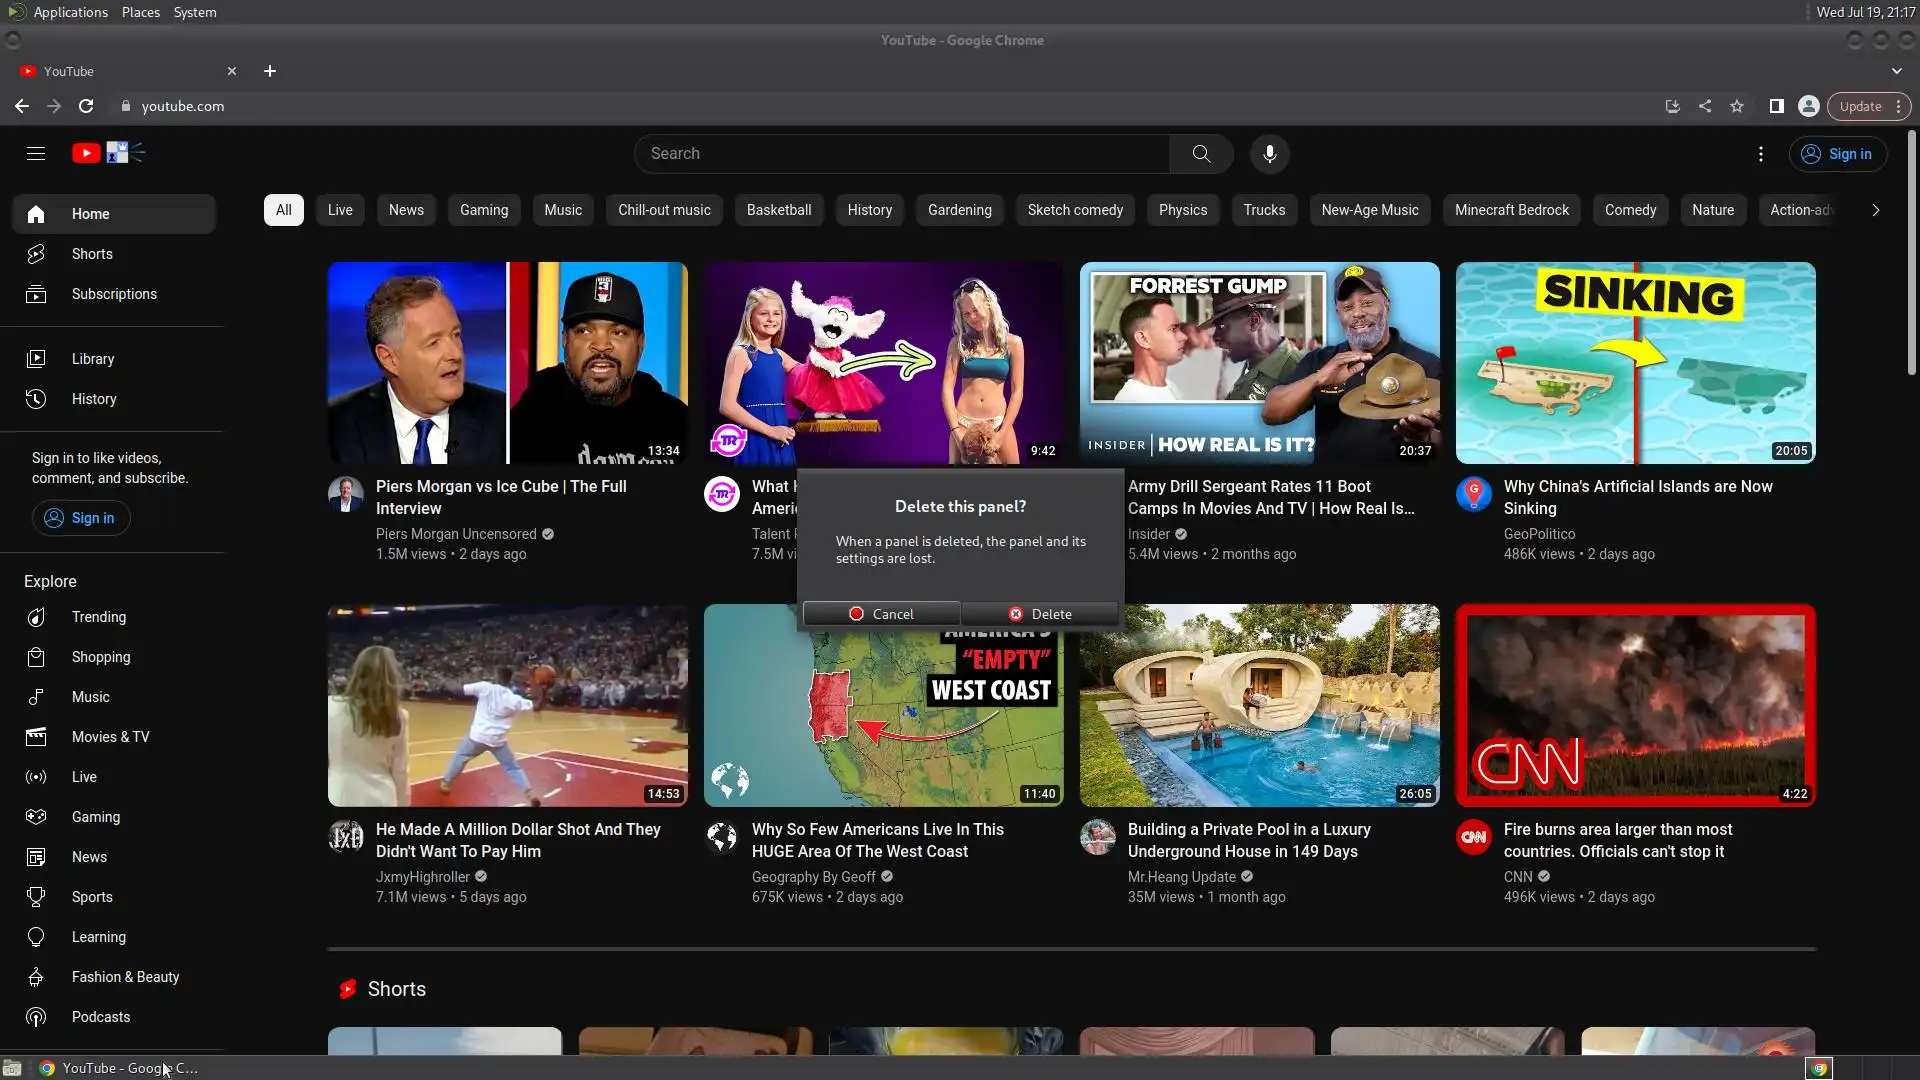The width and height of the screenshot is (1920, 1080).
Task: Open the hamburger guide menu
Action: [36, 154]
